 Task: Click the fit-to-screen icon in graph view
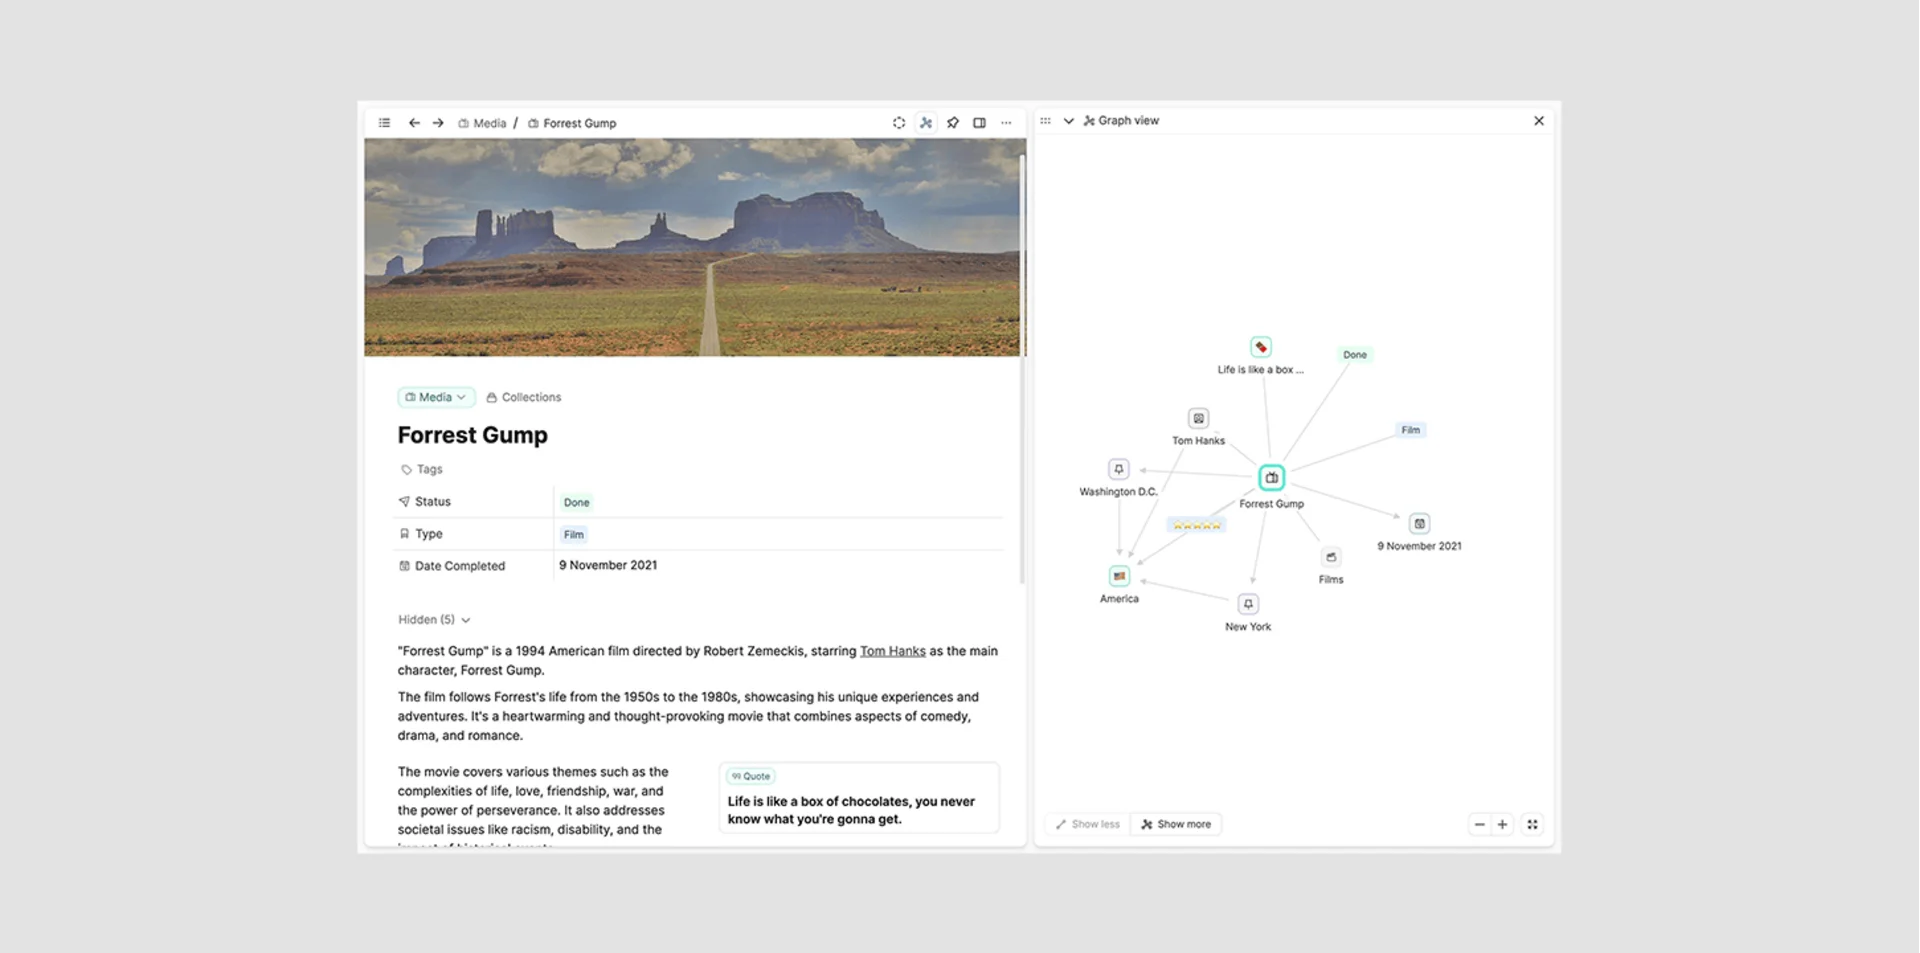(1532, 823)
